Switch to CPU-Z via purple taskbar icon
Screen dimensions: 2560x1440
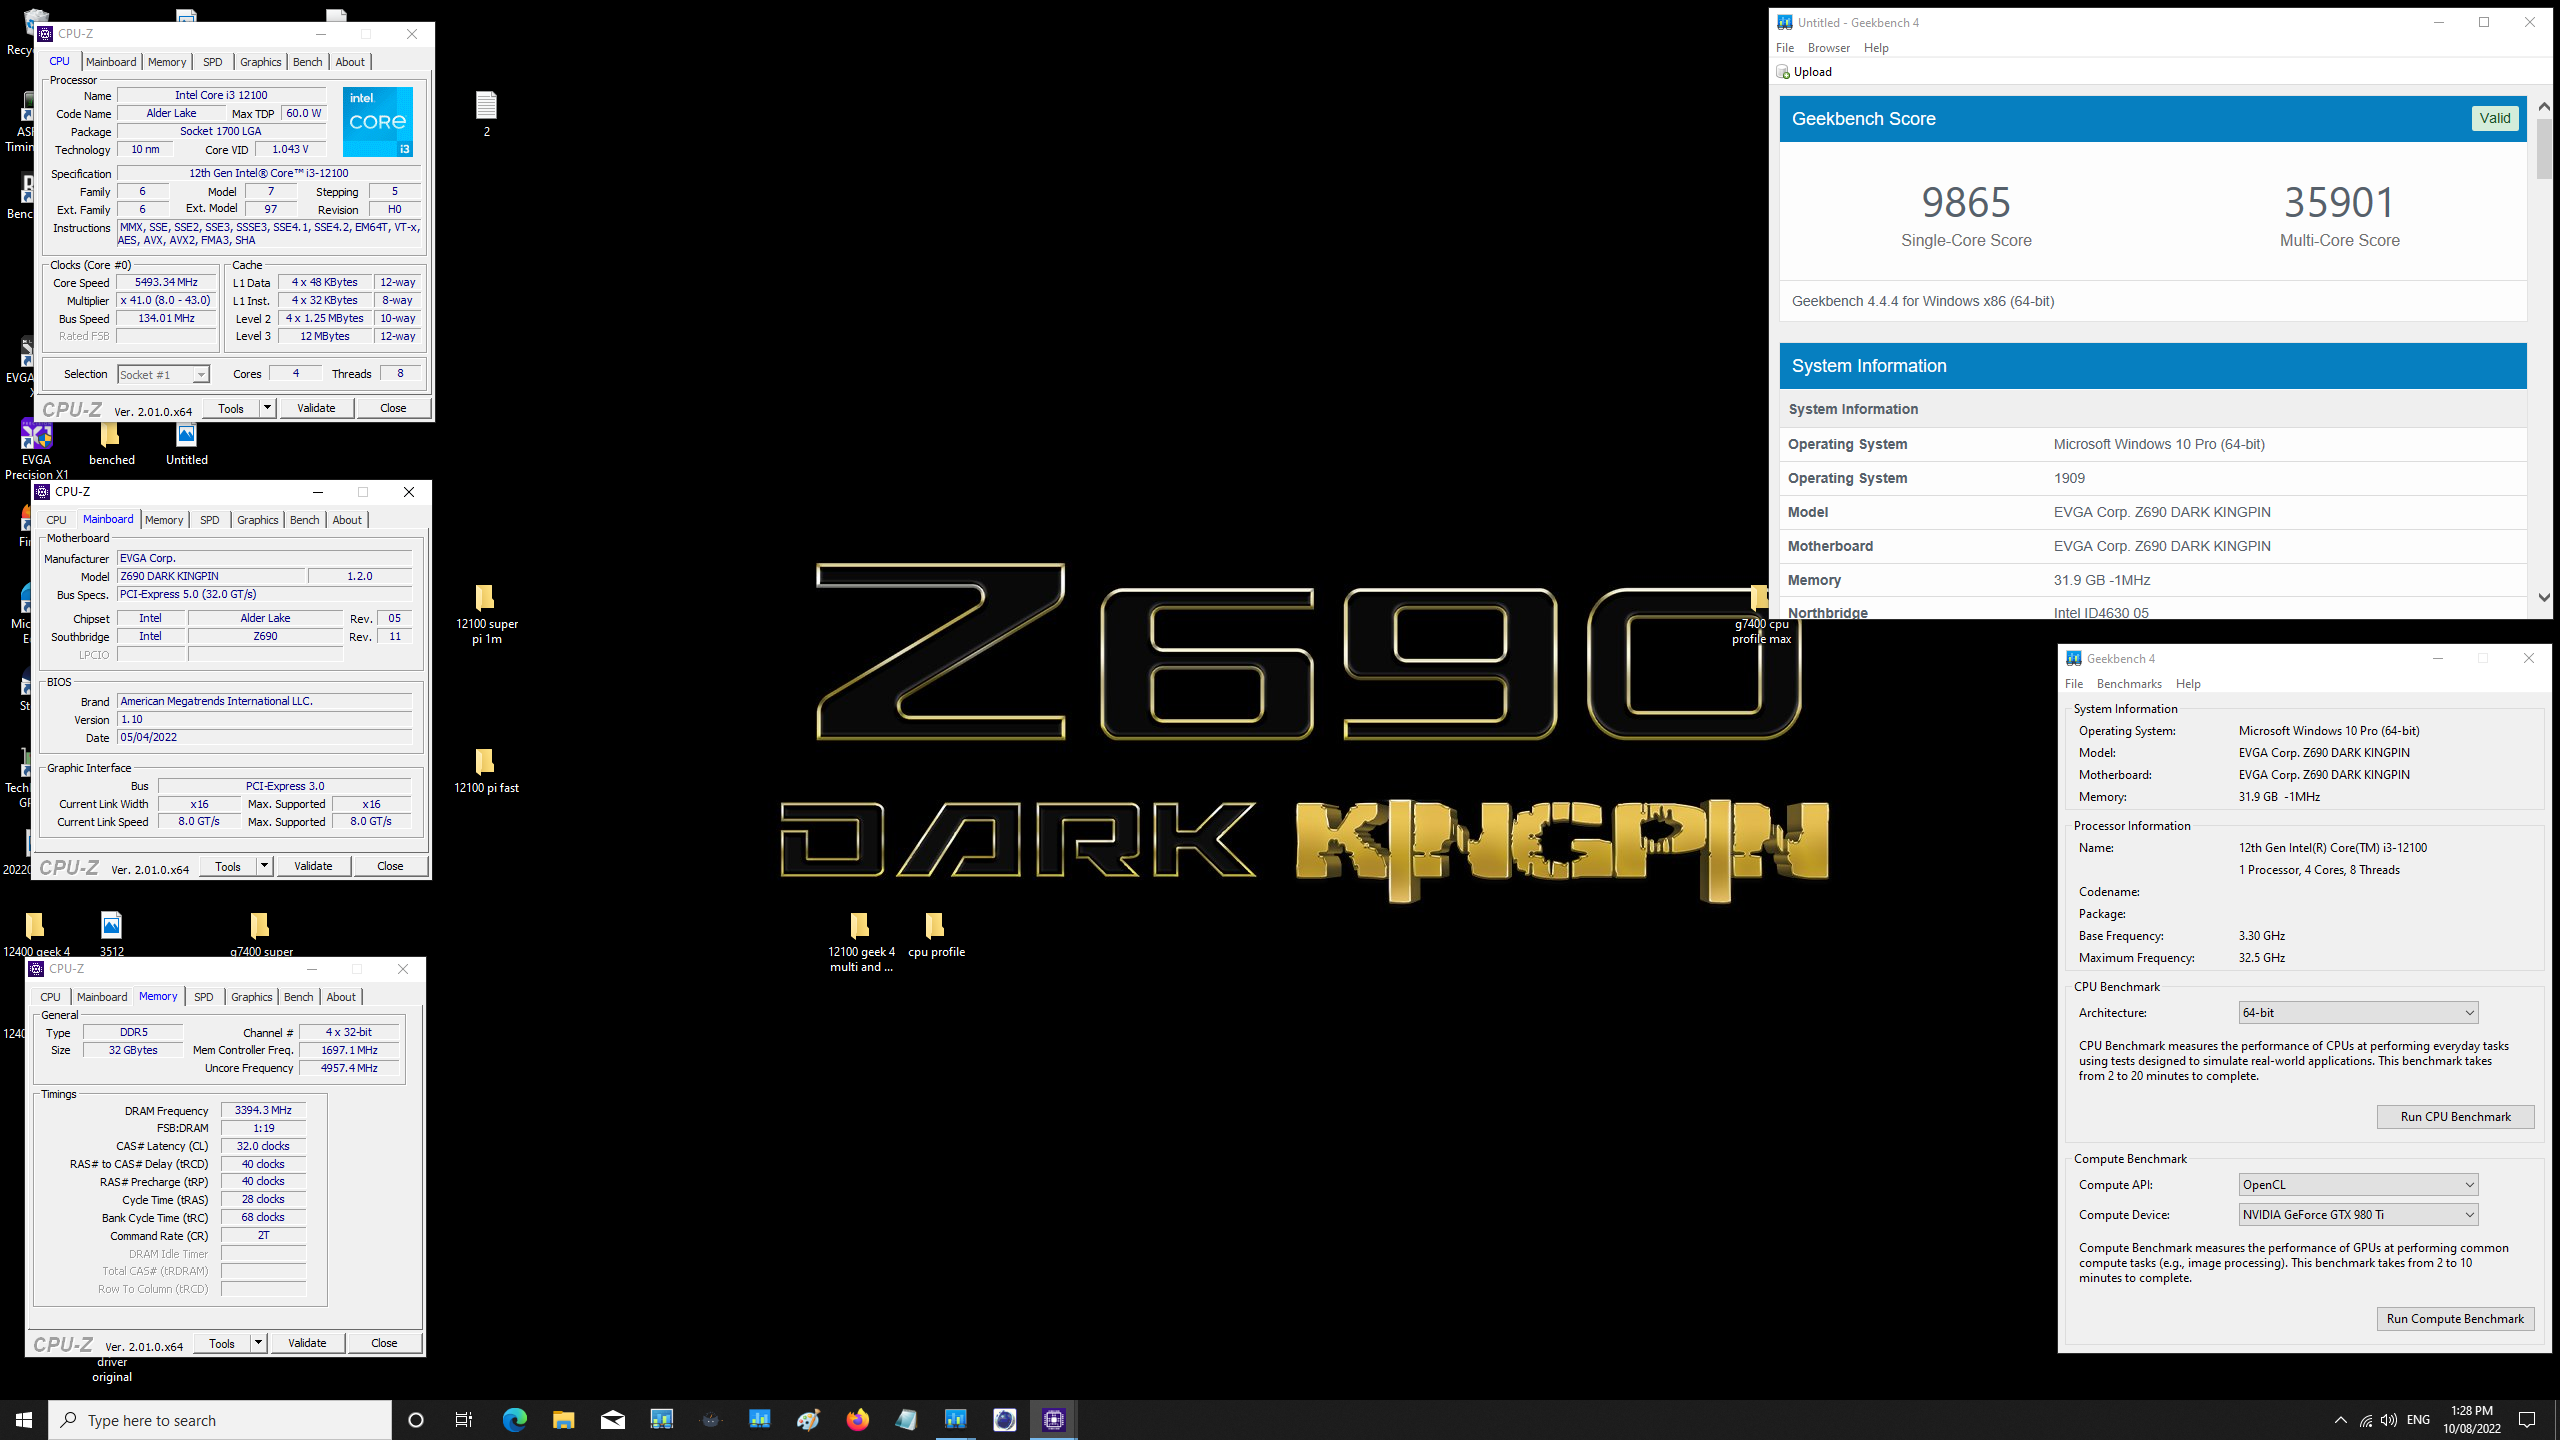point(1053,1419)
